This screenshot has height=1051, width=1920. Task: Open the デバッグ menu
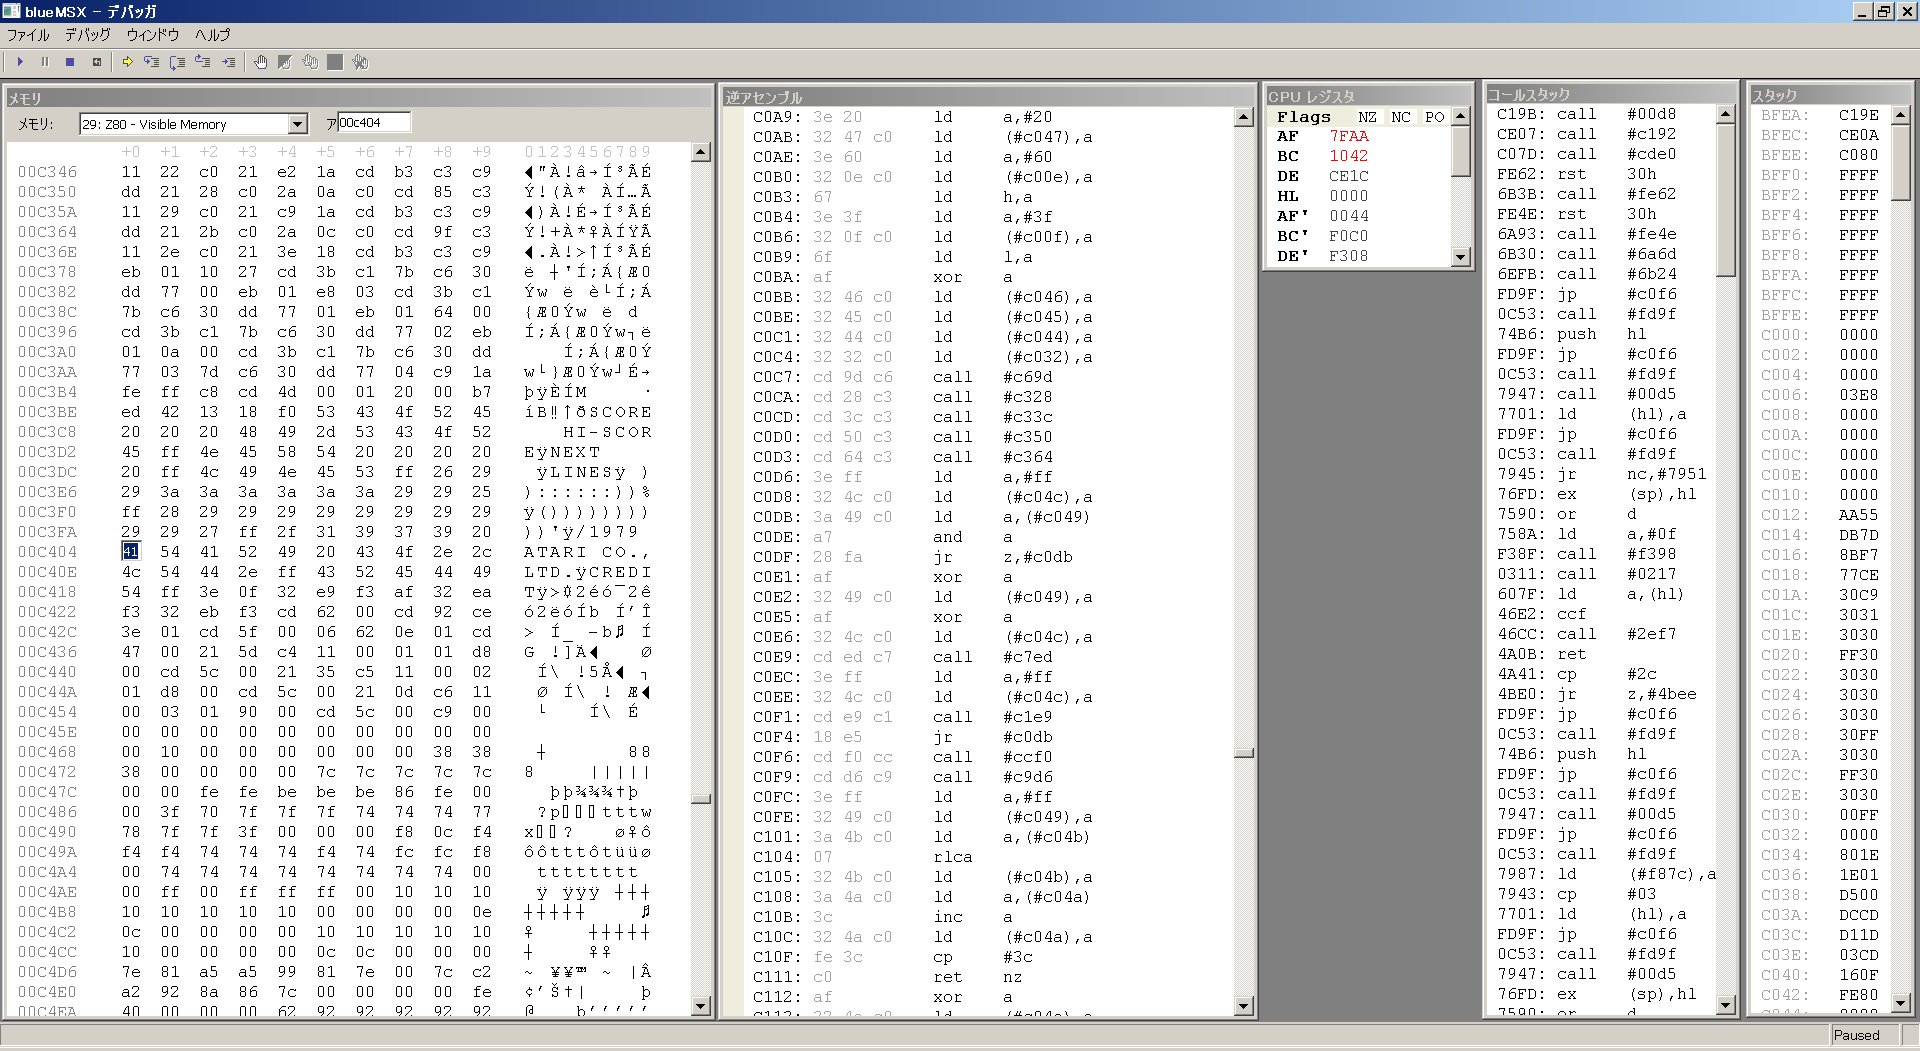(x=88, y=35)
